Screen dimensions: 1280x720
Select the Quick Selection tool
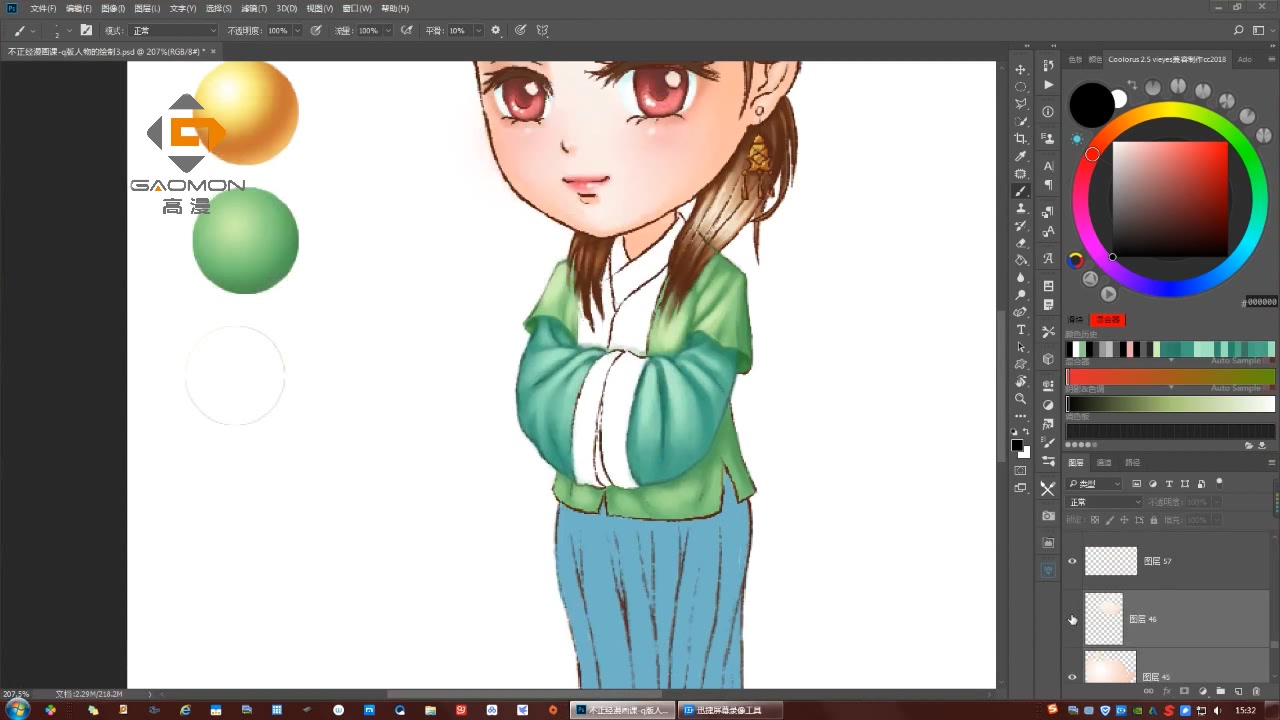point(1021,121)
